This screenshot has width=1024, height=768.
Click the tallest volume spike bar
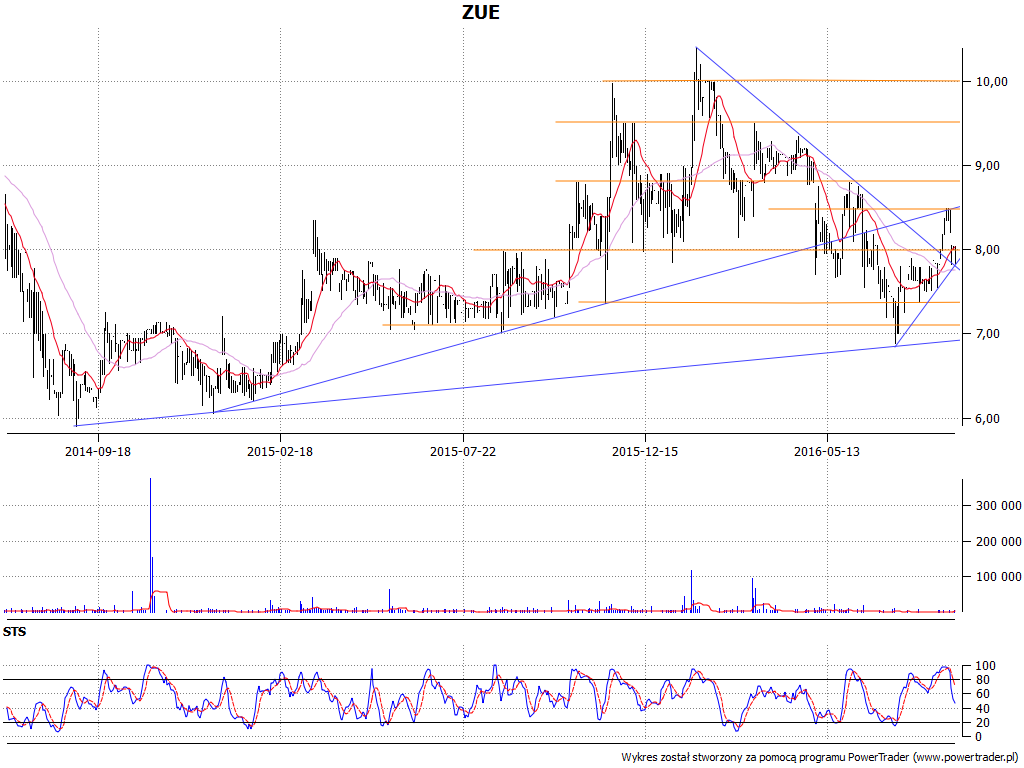(150, 545)
